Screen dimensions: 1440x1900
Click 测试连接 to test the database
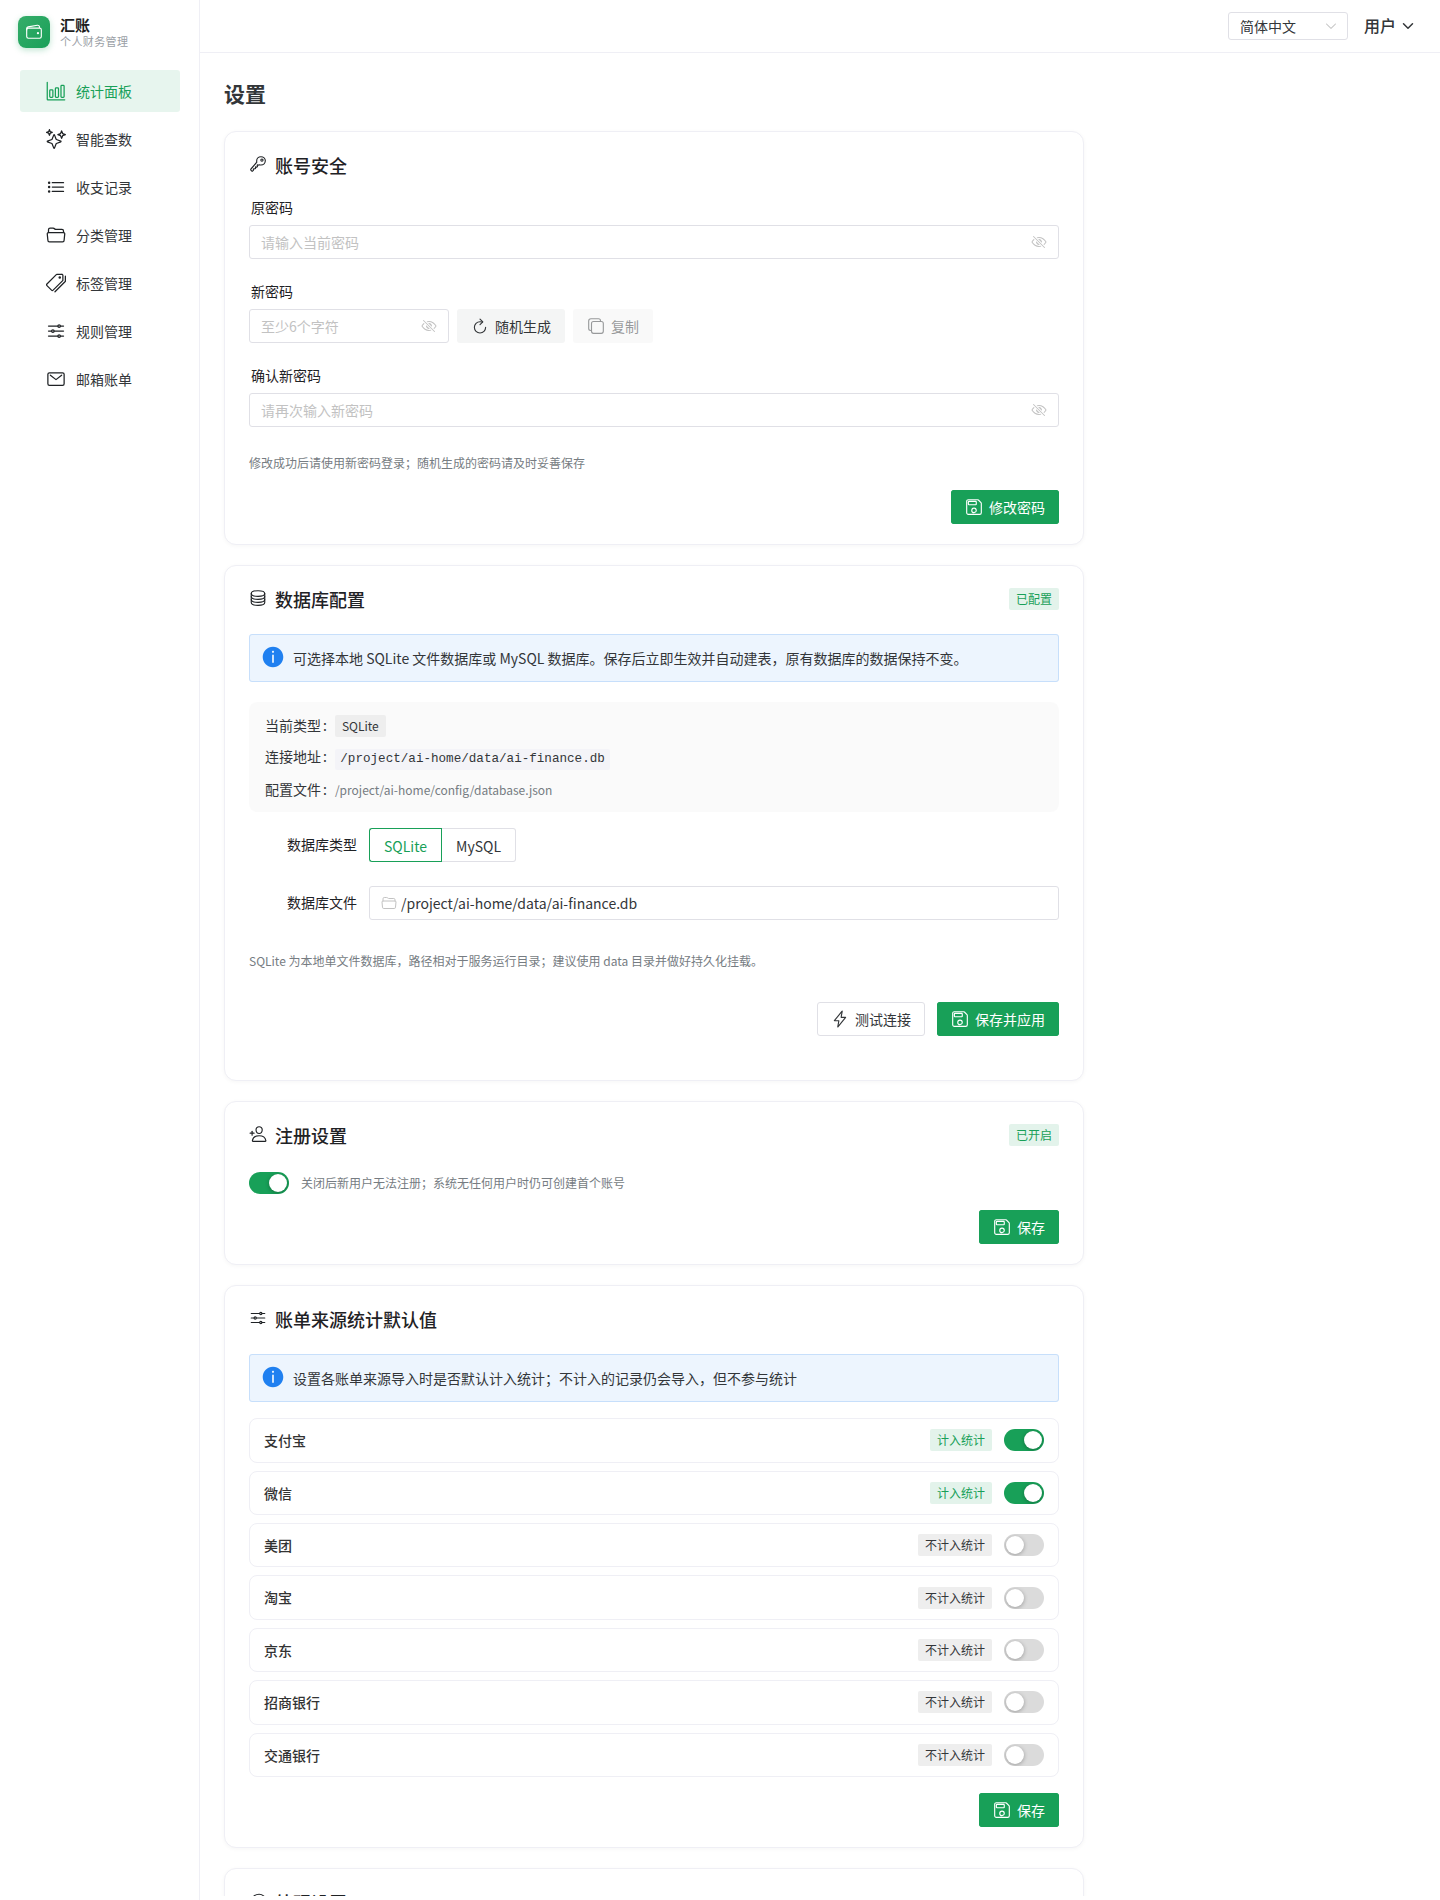[871, 1019]
